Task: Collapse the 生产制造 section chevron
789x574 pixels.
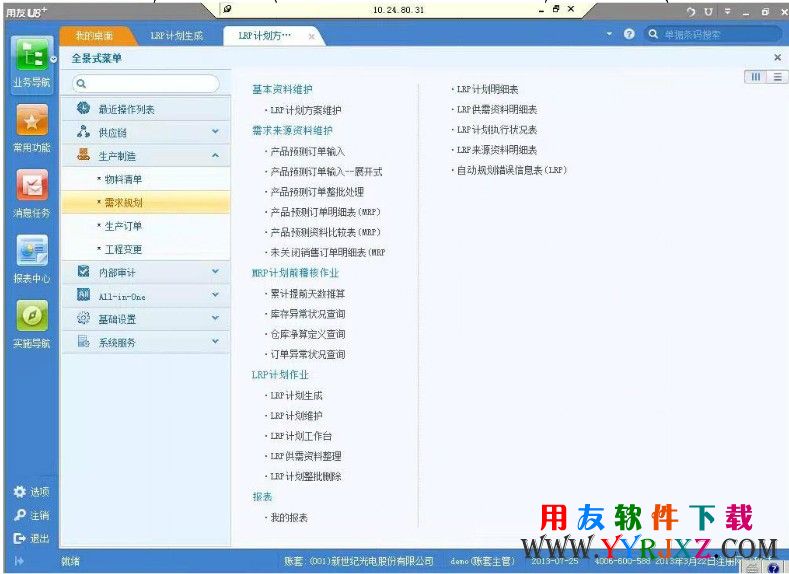Action: coord(215,155)
